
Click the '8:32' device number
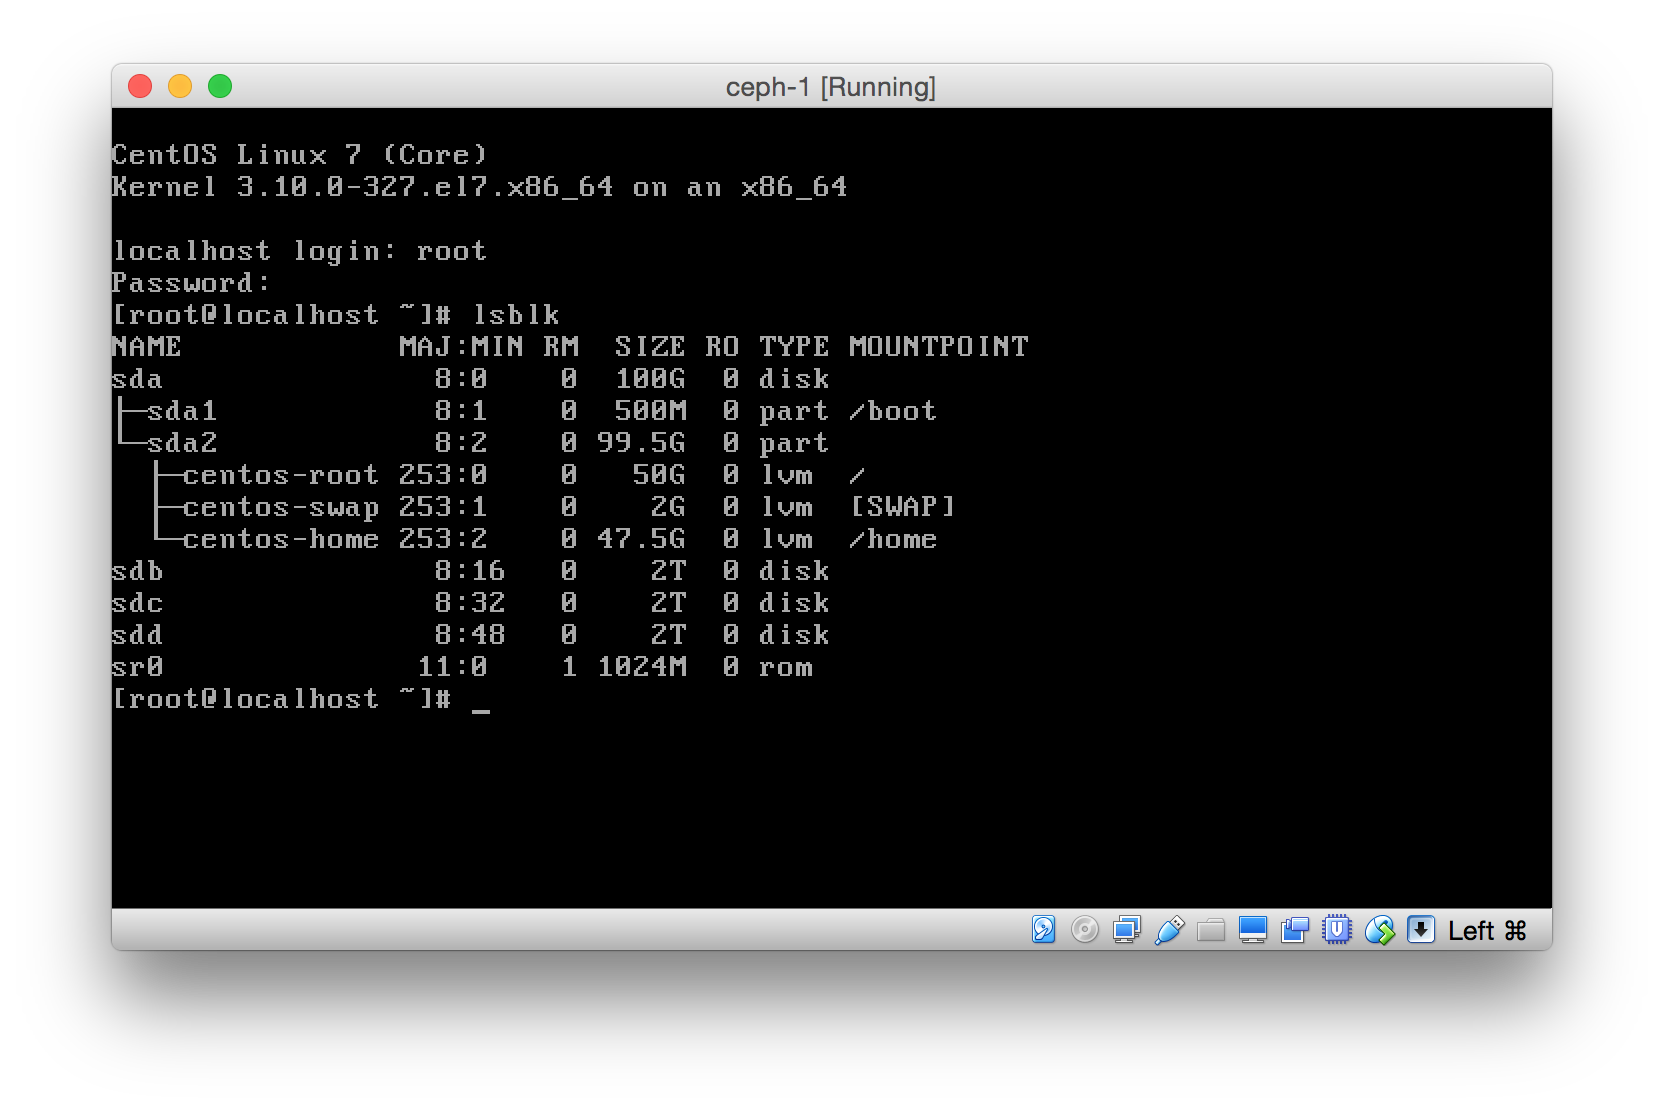[x=470, y=603]
